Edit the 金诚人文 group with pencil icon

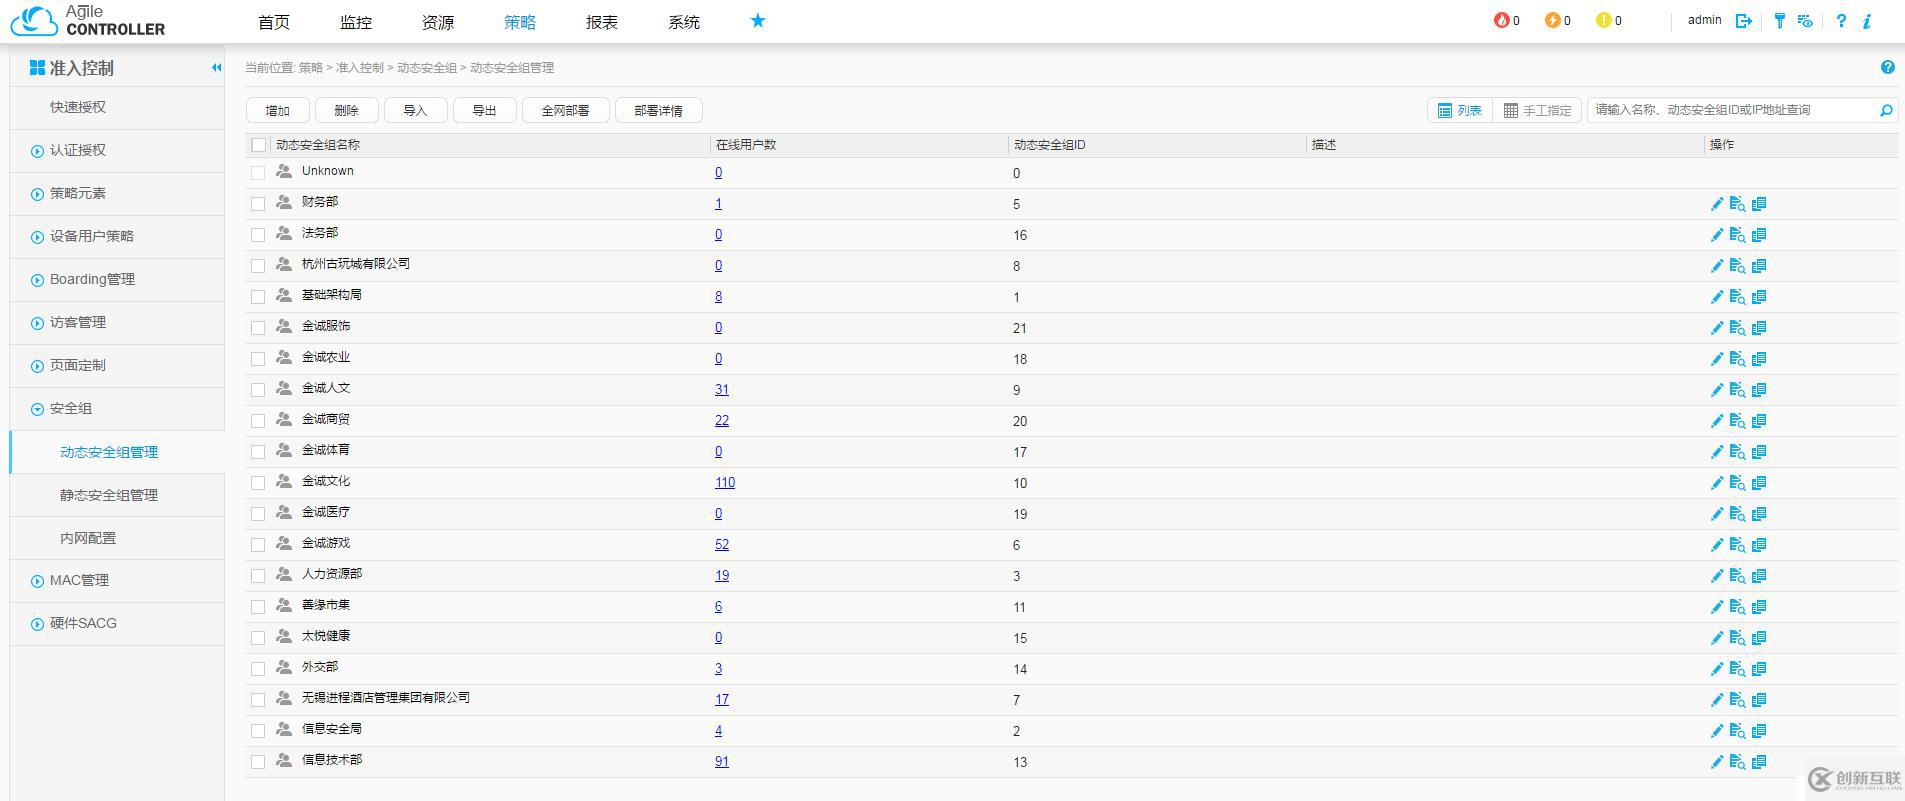tap(1717, 390)
